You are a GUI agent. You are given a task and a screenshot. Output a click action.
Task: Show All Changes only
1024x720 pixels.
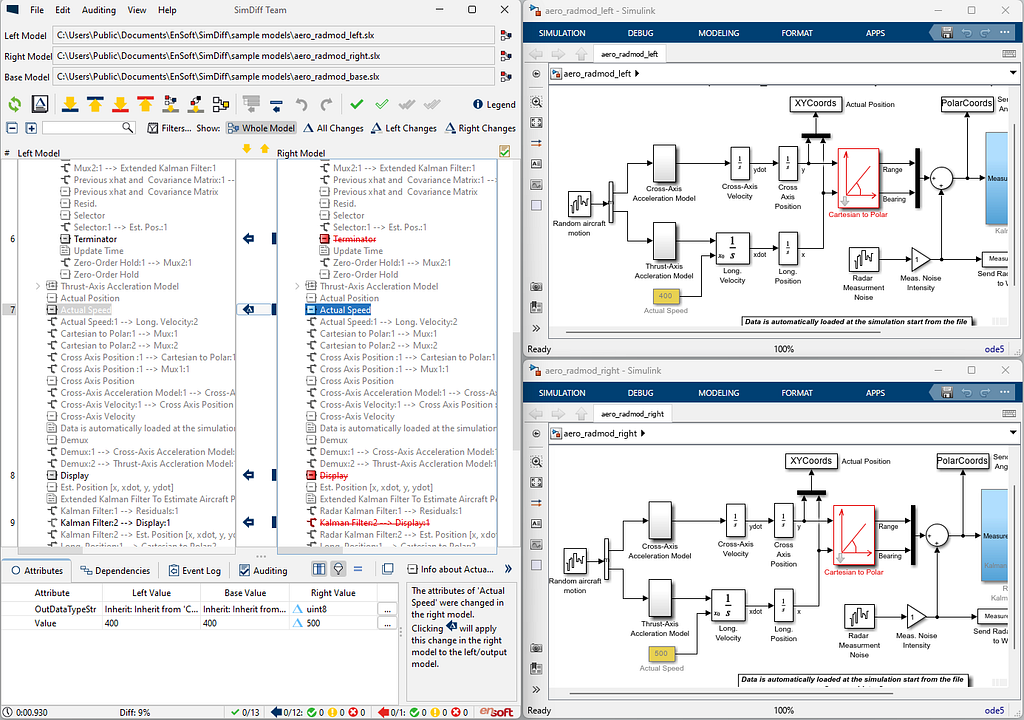click(x=333, y=128)
